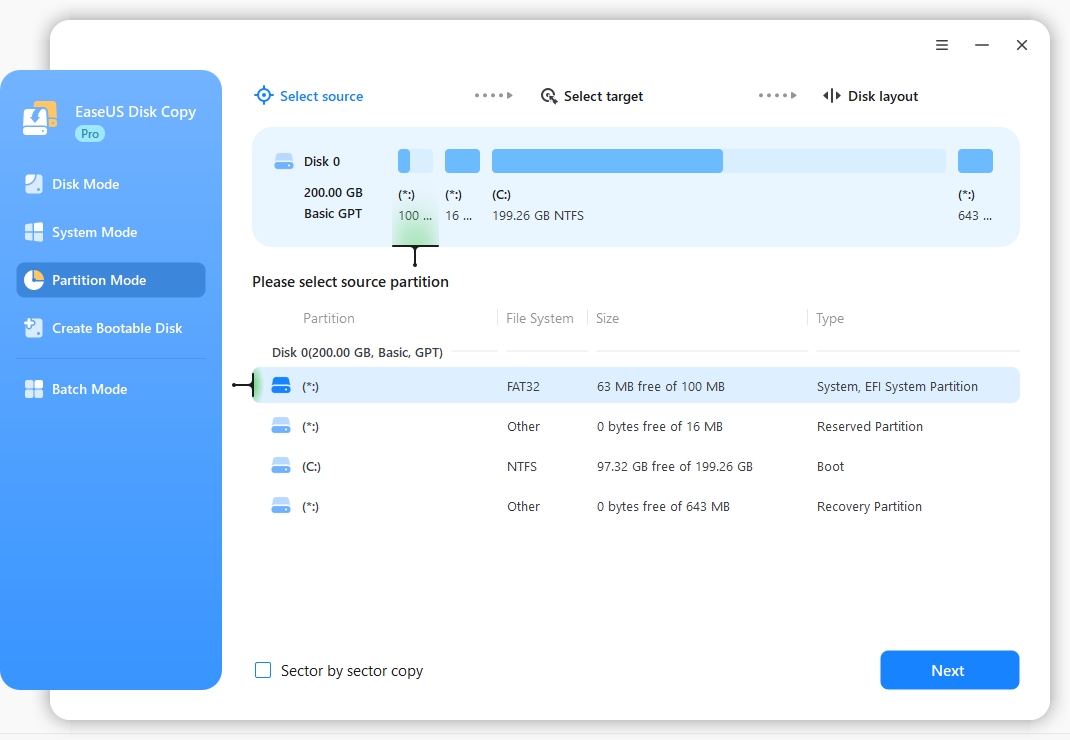
Task: Open Batch Mode via its grid icon
Action: coord(34,389)
